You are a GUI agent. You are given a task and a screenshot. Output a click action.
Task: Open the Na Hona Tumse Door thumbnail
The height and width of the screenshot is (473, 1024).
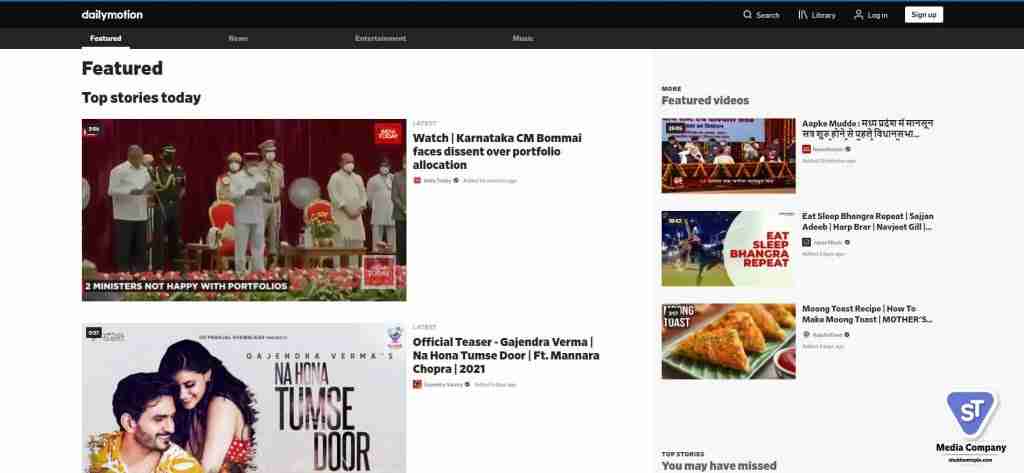tap(244, 398)
